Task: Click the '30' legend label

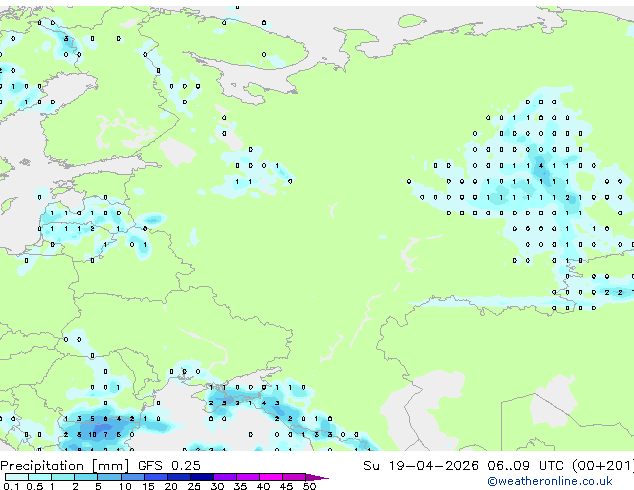Action: pos(217,486)
